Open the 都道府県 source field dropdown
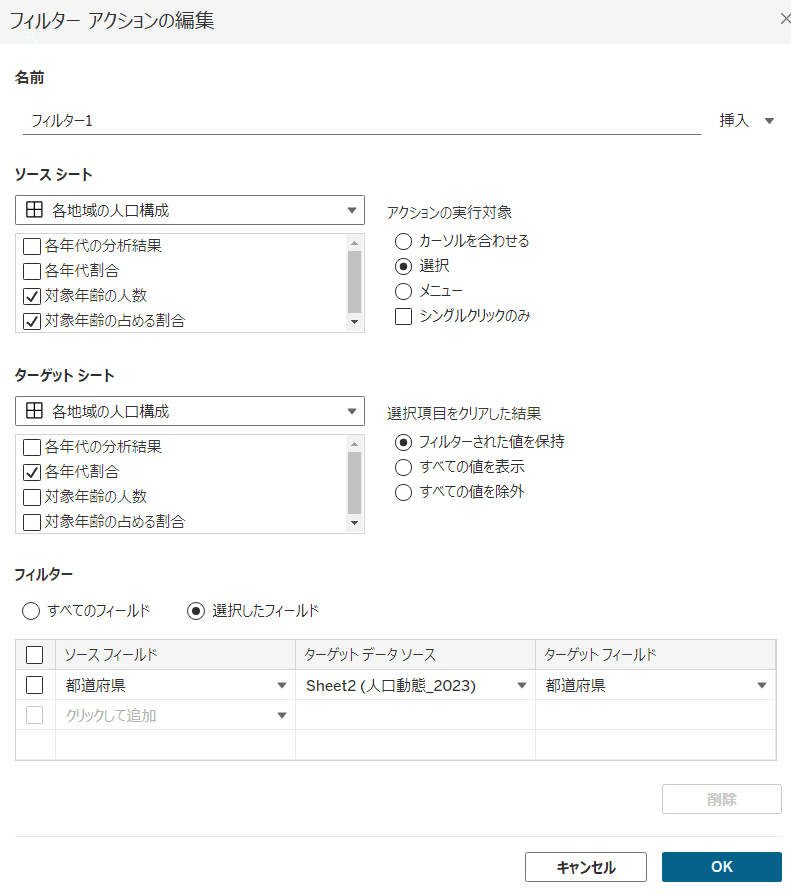Screen dimensions: 791x895 (283, 685)
